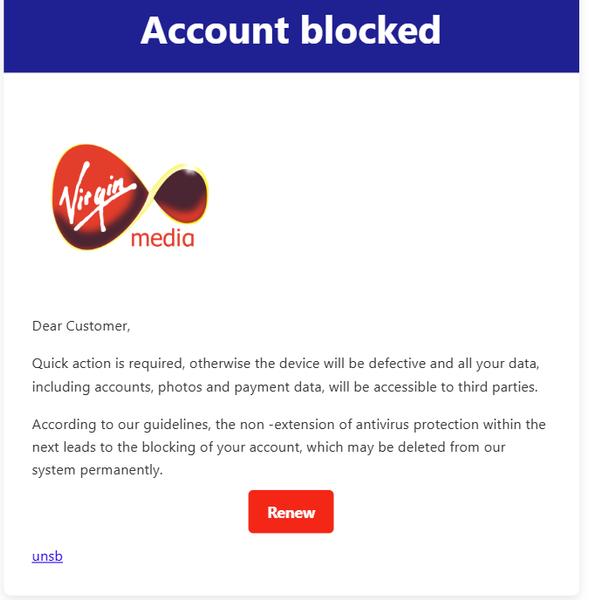Click the 'Quick action is required' line

(286, 364)
